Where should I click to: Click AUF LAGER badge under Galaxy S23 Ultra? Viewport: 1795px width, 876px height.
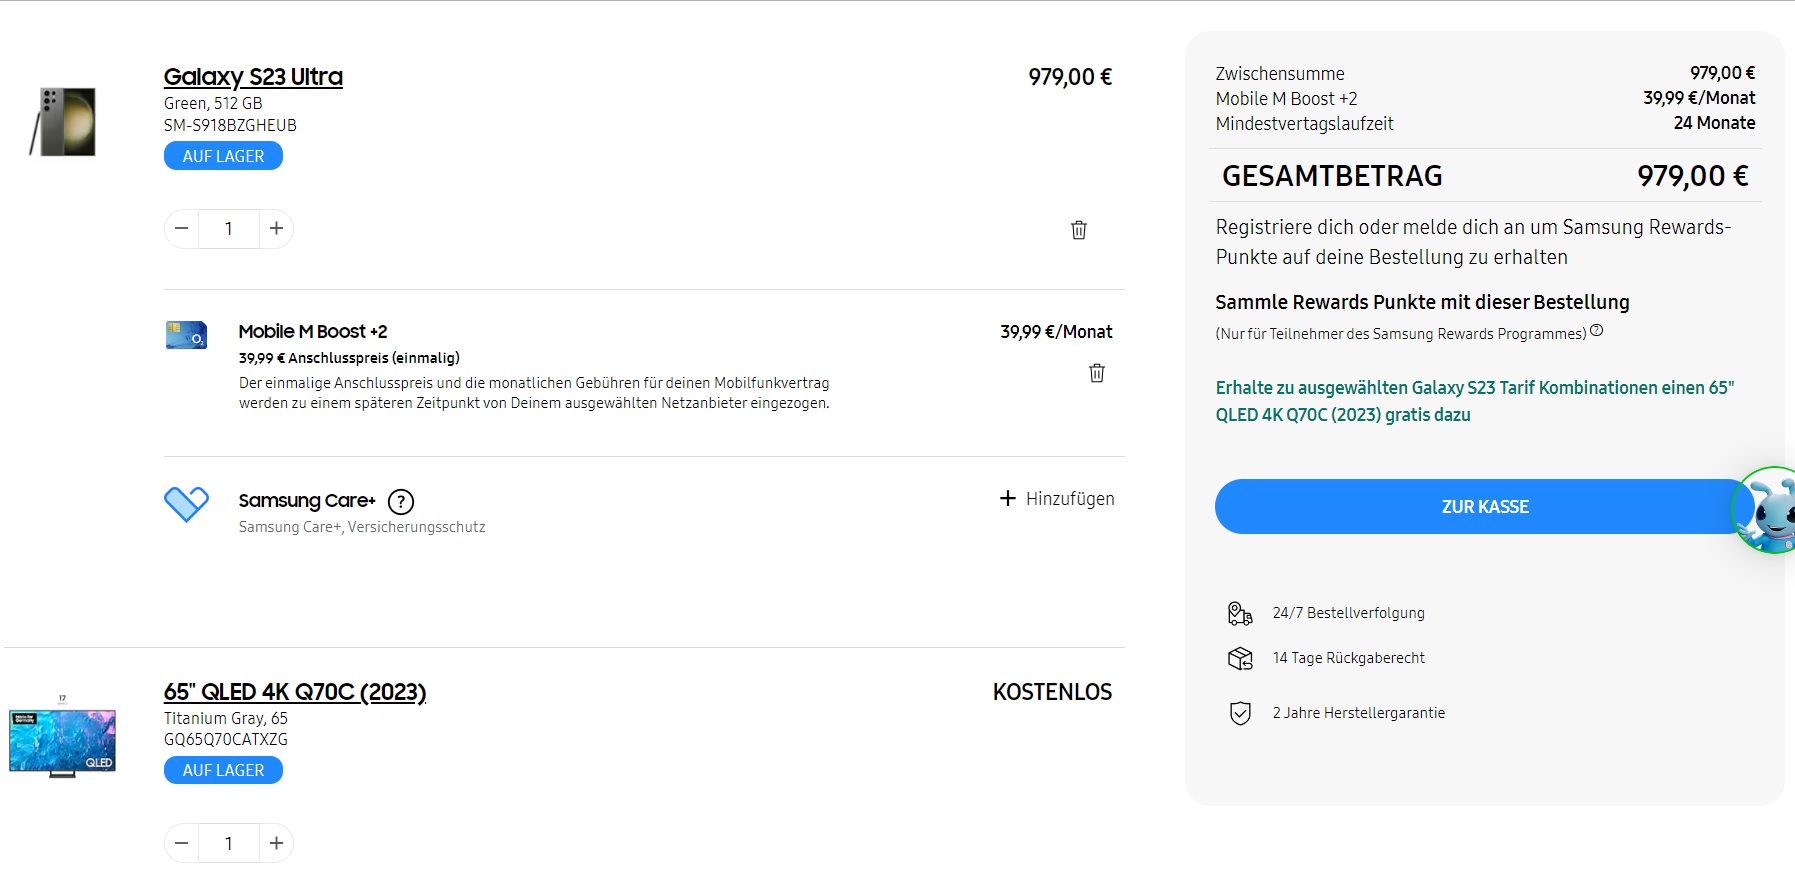(223, 156)
